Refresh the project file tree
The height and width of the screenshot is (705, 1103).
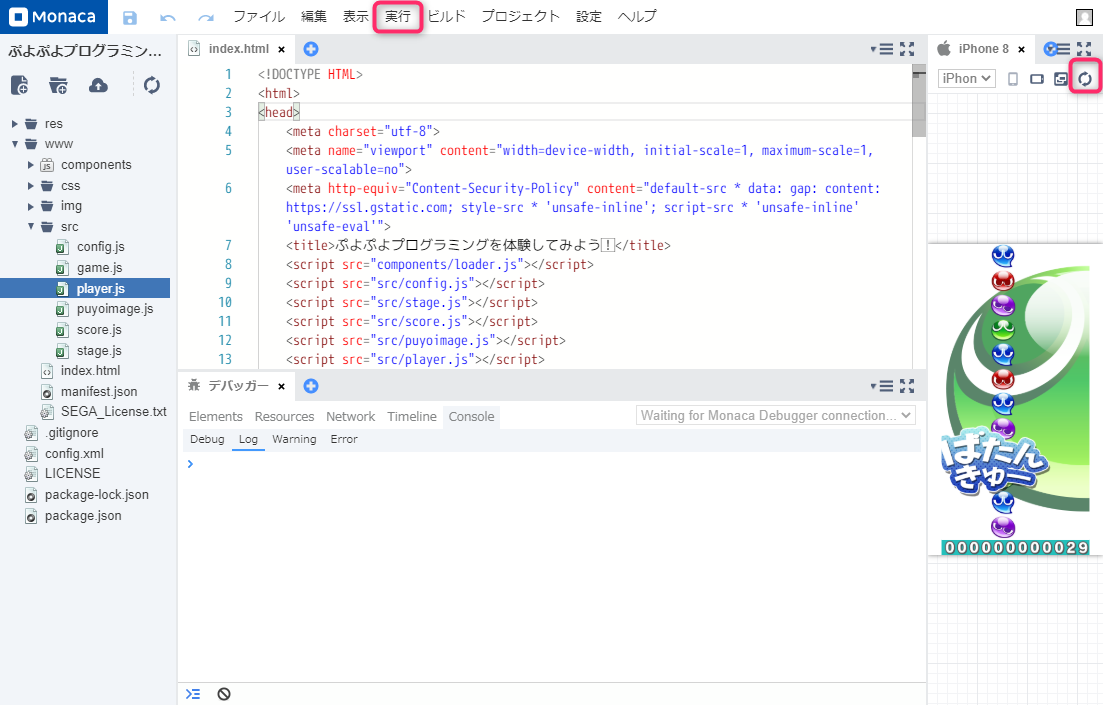tap(151, 85)
